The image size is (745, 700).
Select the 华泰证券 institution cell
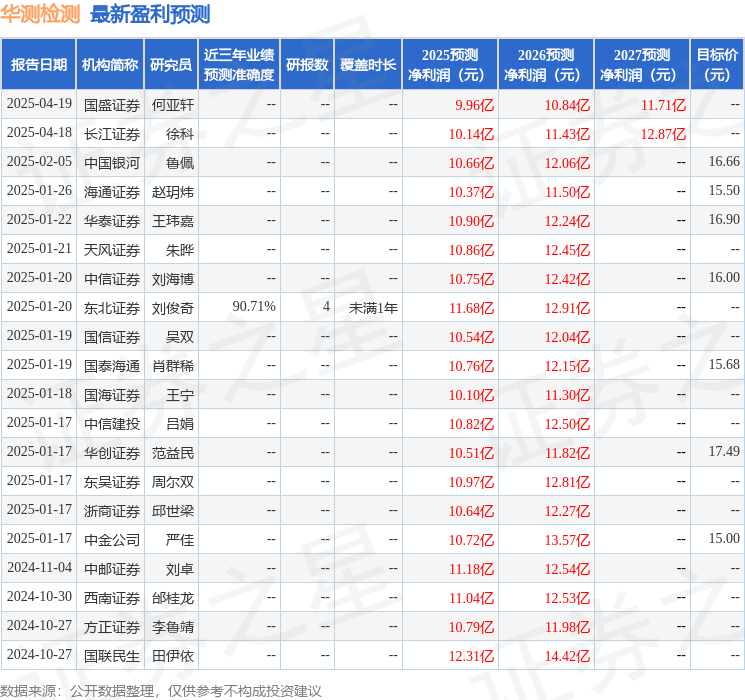[112, 221]
